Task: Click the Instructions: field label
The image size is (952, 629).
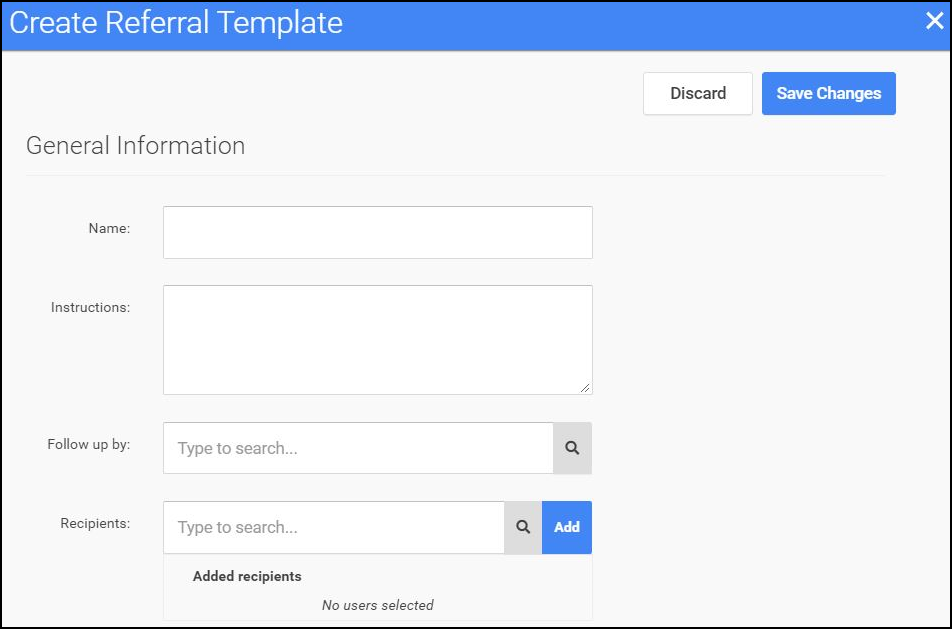Action: point(90,307)
